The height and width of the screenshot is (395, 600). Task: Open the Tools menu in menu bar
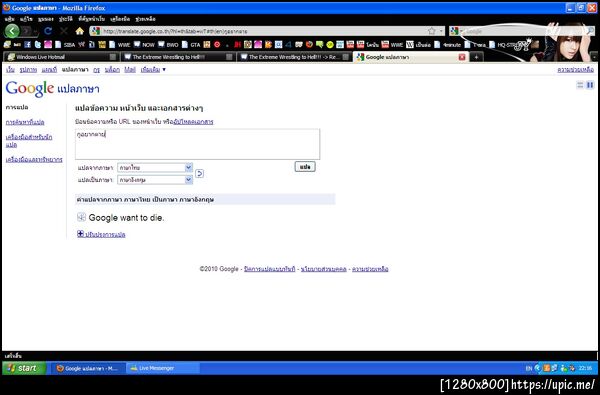coord(120,19)
